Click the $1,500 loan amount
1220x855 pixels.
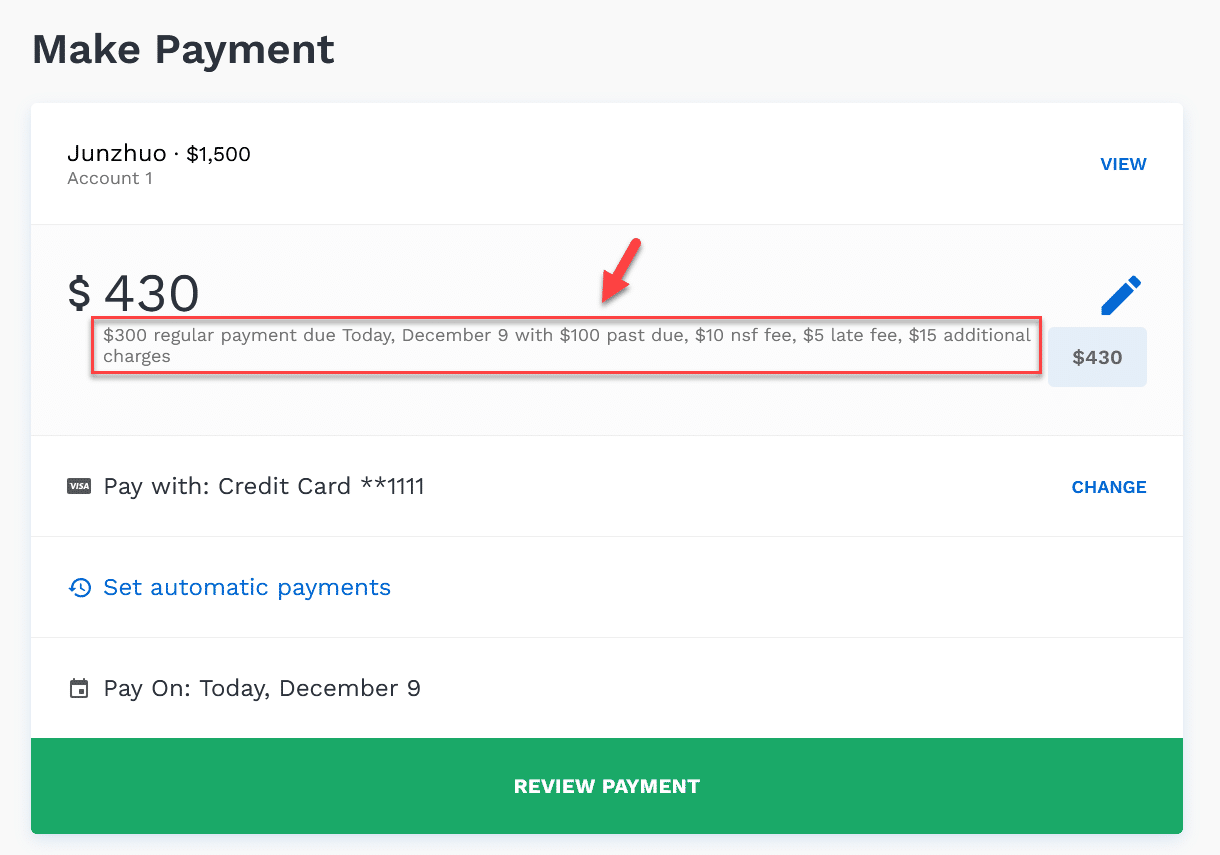(218, 154)
